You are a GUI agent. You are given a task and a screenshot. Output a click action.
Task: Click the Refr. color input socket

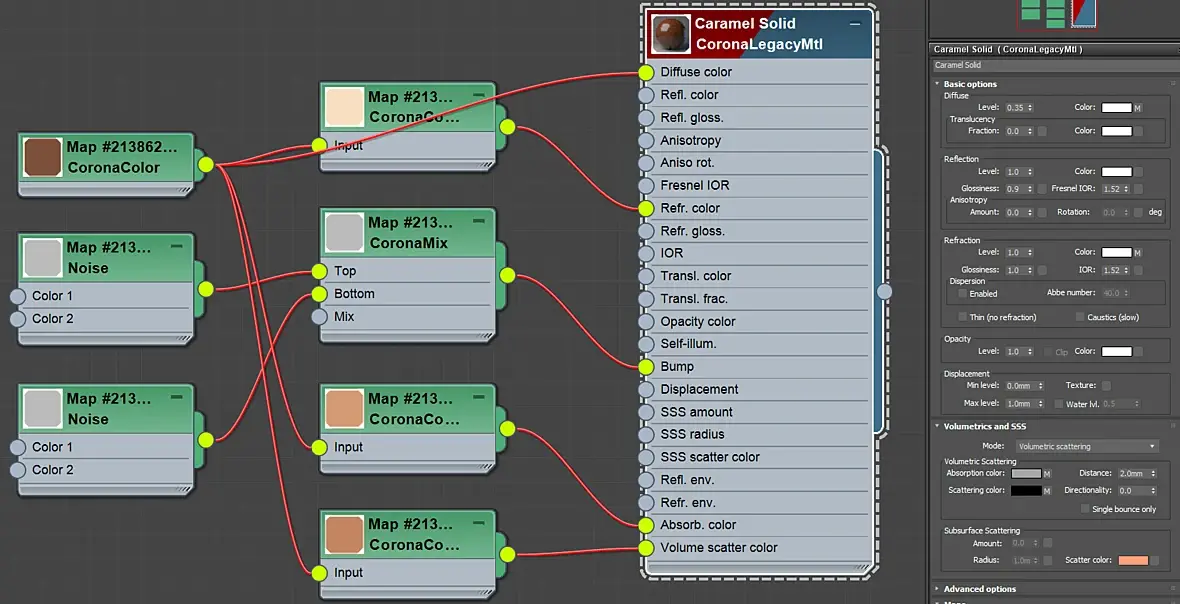coord(646,208)
